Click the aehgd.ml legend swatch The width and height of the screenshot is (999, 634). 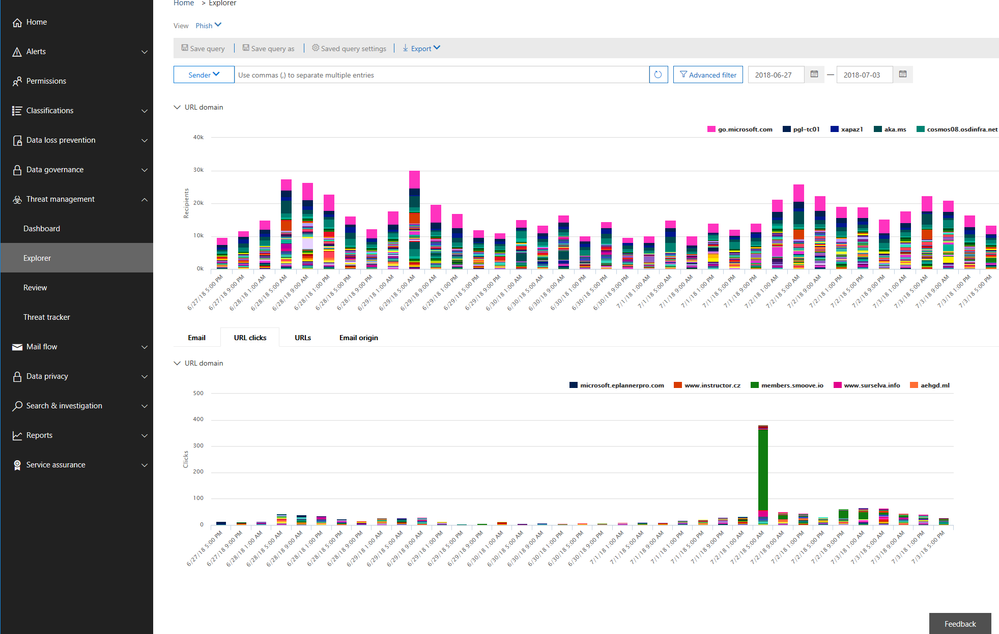[914, 385]
